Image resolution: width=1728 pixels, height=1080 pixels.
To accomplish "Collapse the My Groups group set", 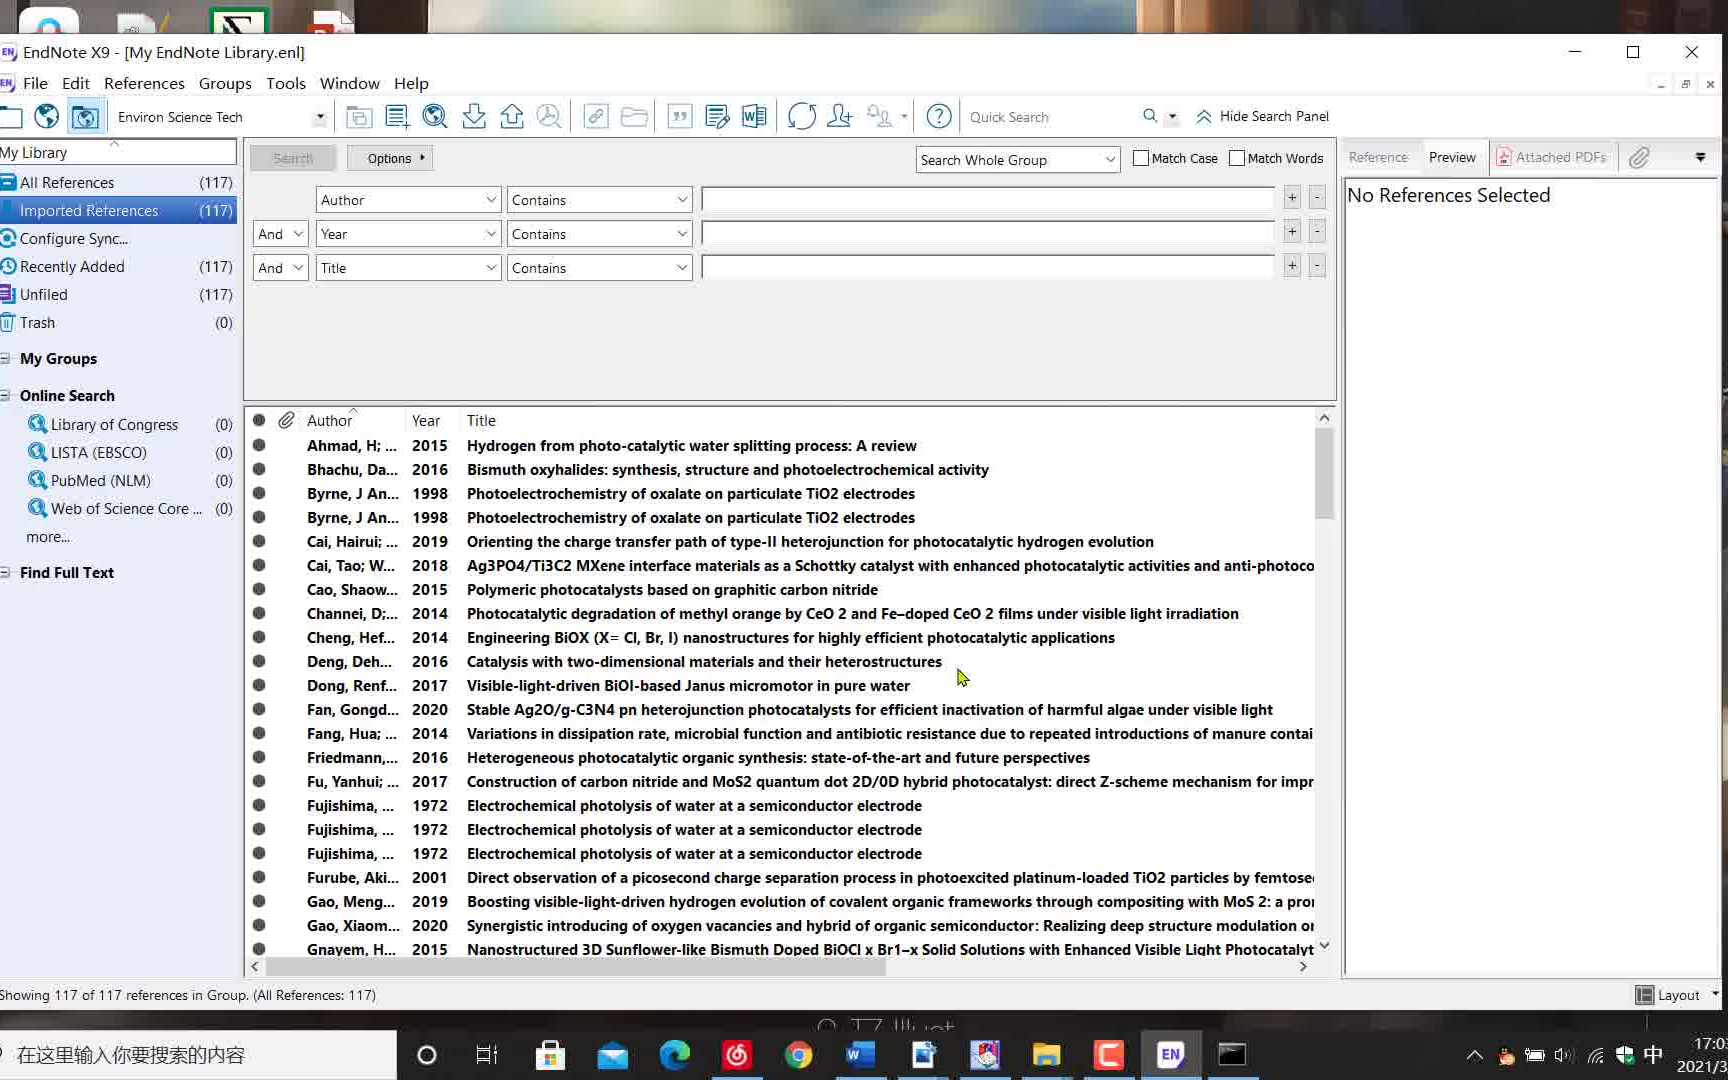I will tap(6, 359).
